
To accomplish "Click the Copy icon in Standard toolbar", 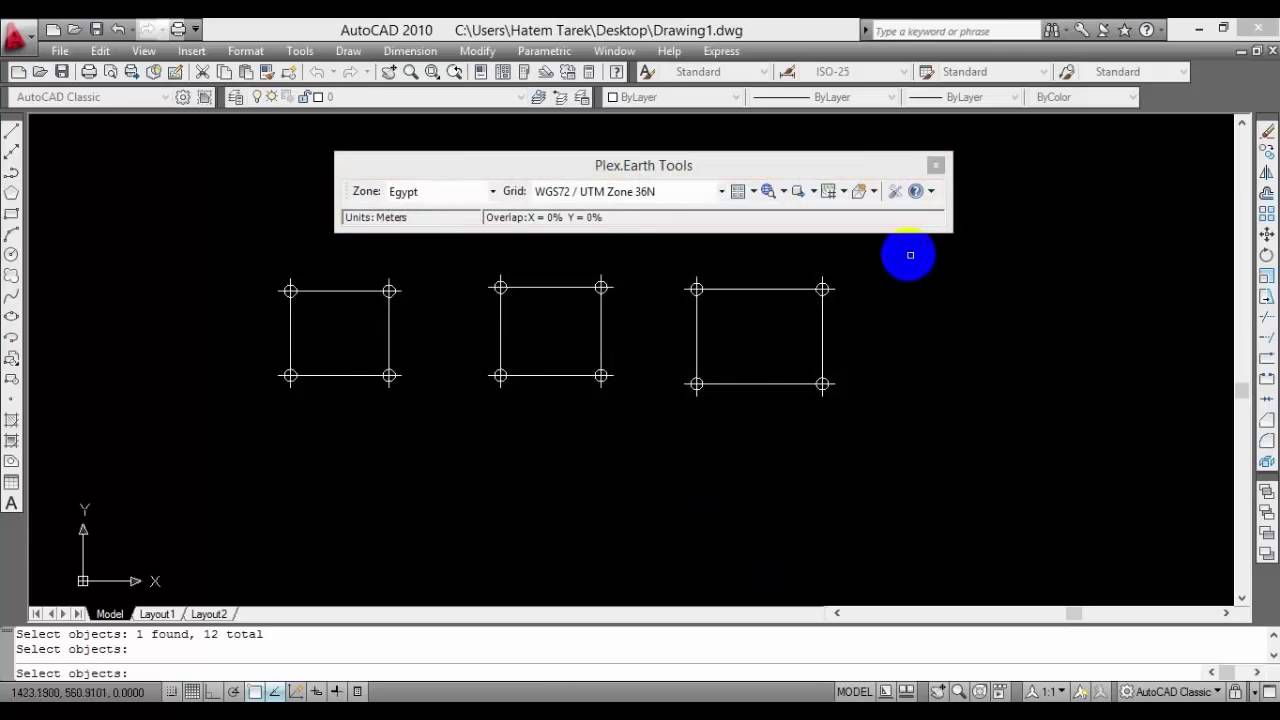I will tap(224, 72).
